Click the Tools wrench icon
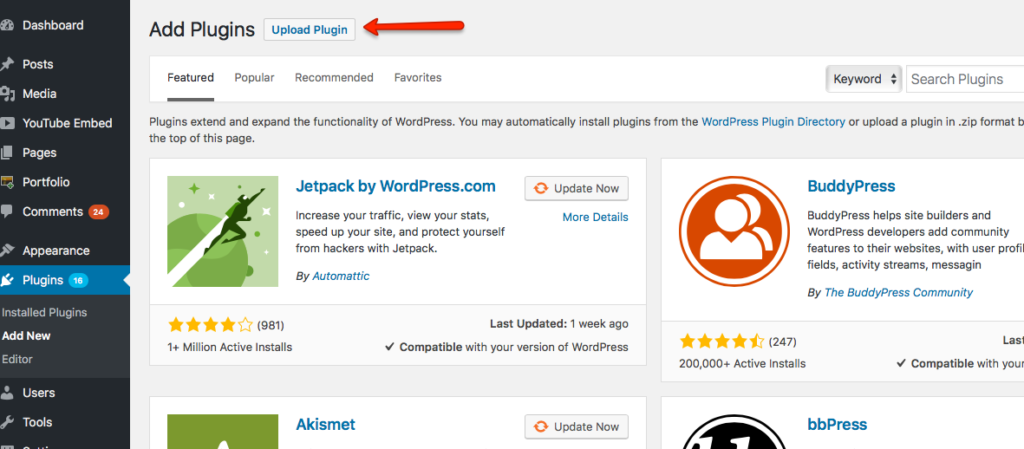The image size is (1024, 449). (7, 422)
